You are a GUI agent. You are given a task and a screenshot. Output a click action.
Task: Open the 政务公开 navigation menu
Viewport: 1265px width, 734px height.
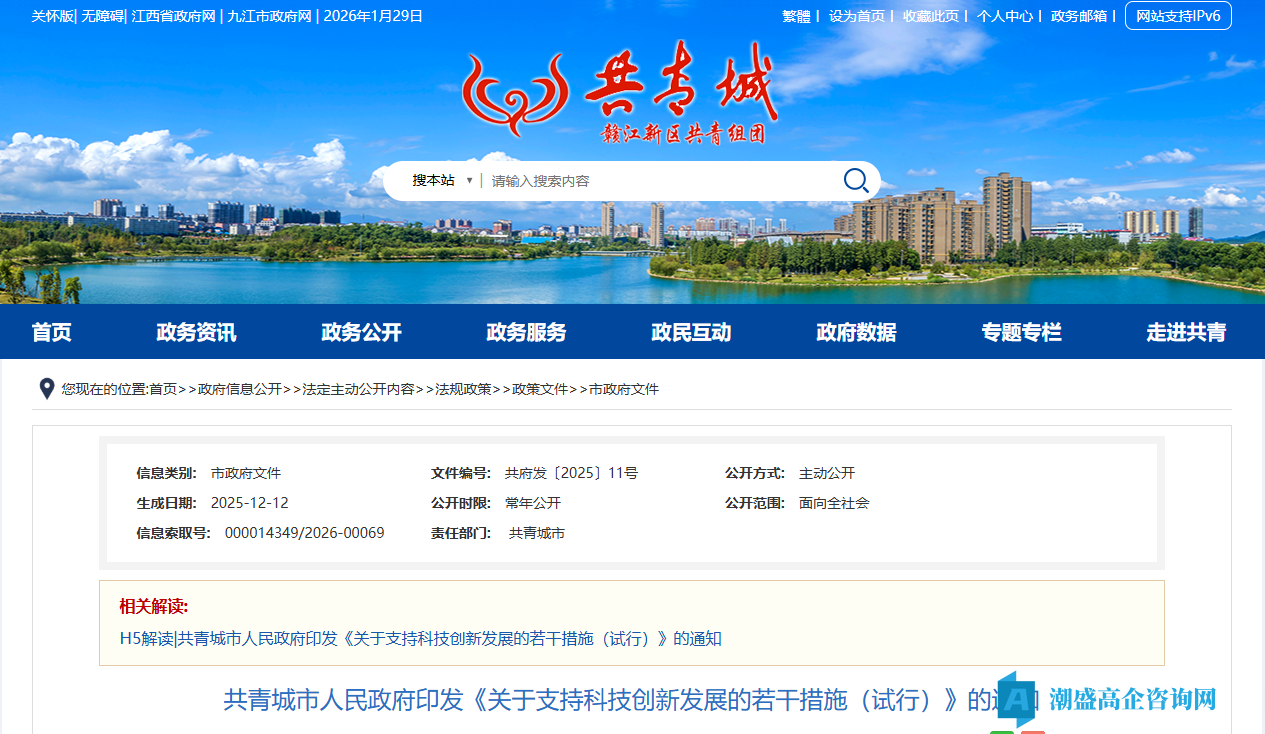(361, 331)
